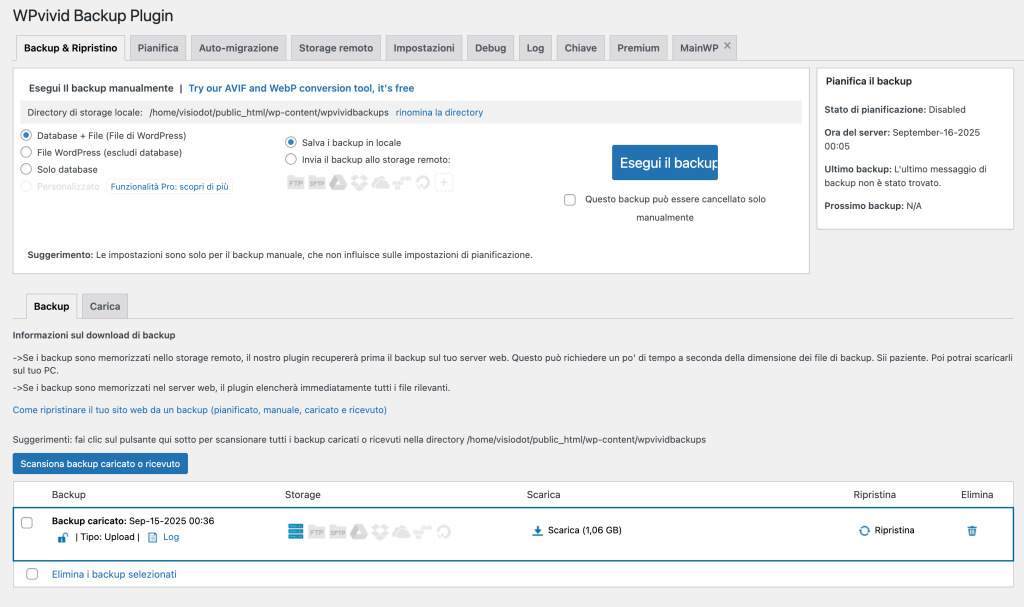The image size is (1024, 607).
Task: Select the 'File WordPress (escludi database)' option
Action: click(26, 152)
